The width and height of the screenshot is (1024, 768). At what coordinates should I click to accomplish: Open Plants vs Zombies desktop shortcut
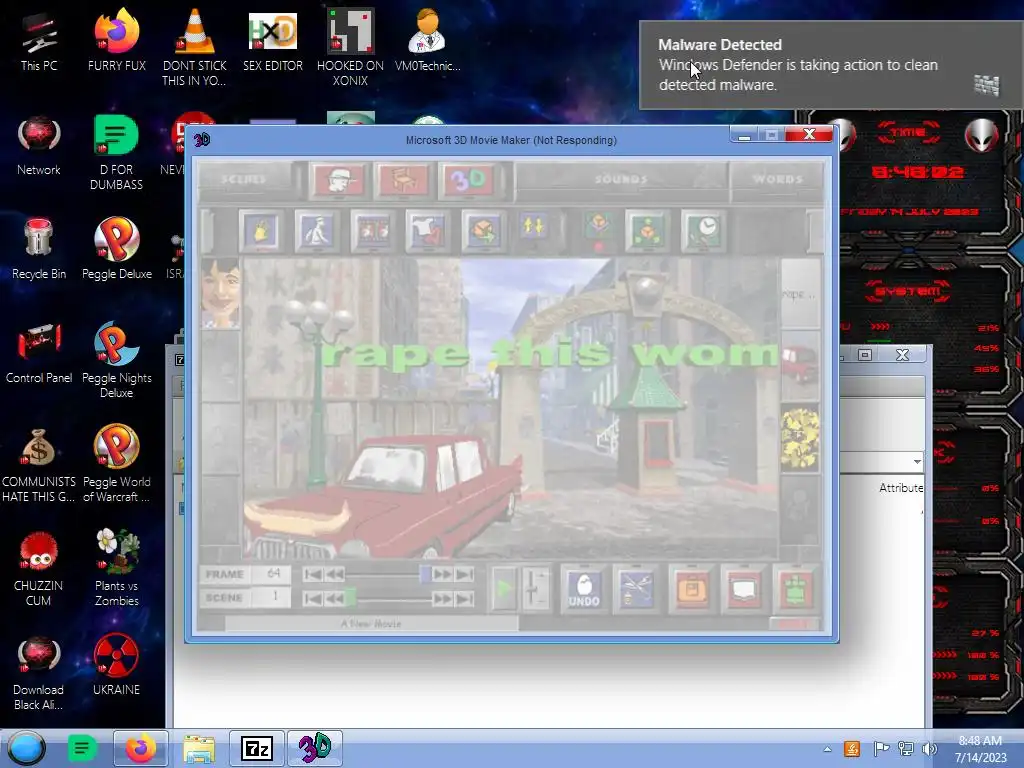tap(116, 568)
